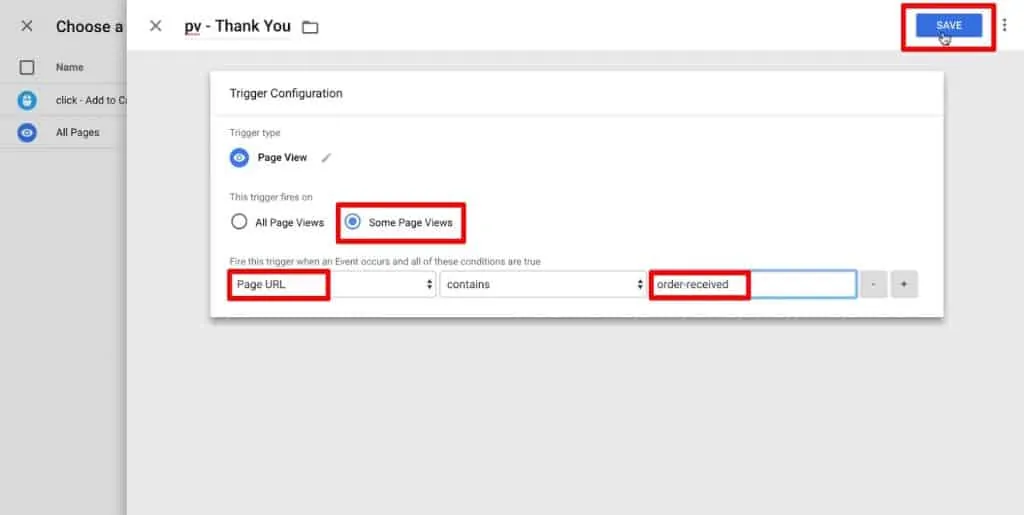Click the Trigger Configuration heading
The height and width of the screenshot is (515, 1024).
pyautogui.click(x=286, y=93)
